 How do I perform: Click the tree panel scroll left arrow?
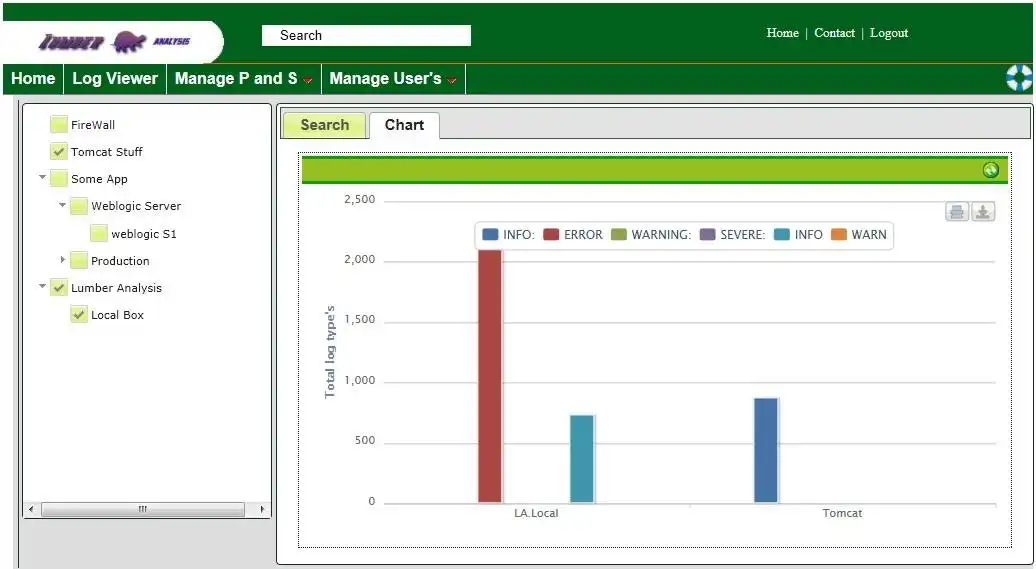click(x=31, y=510)
